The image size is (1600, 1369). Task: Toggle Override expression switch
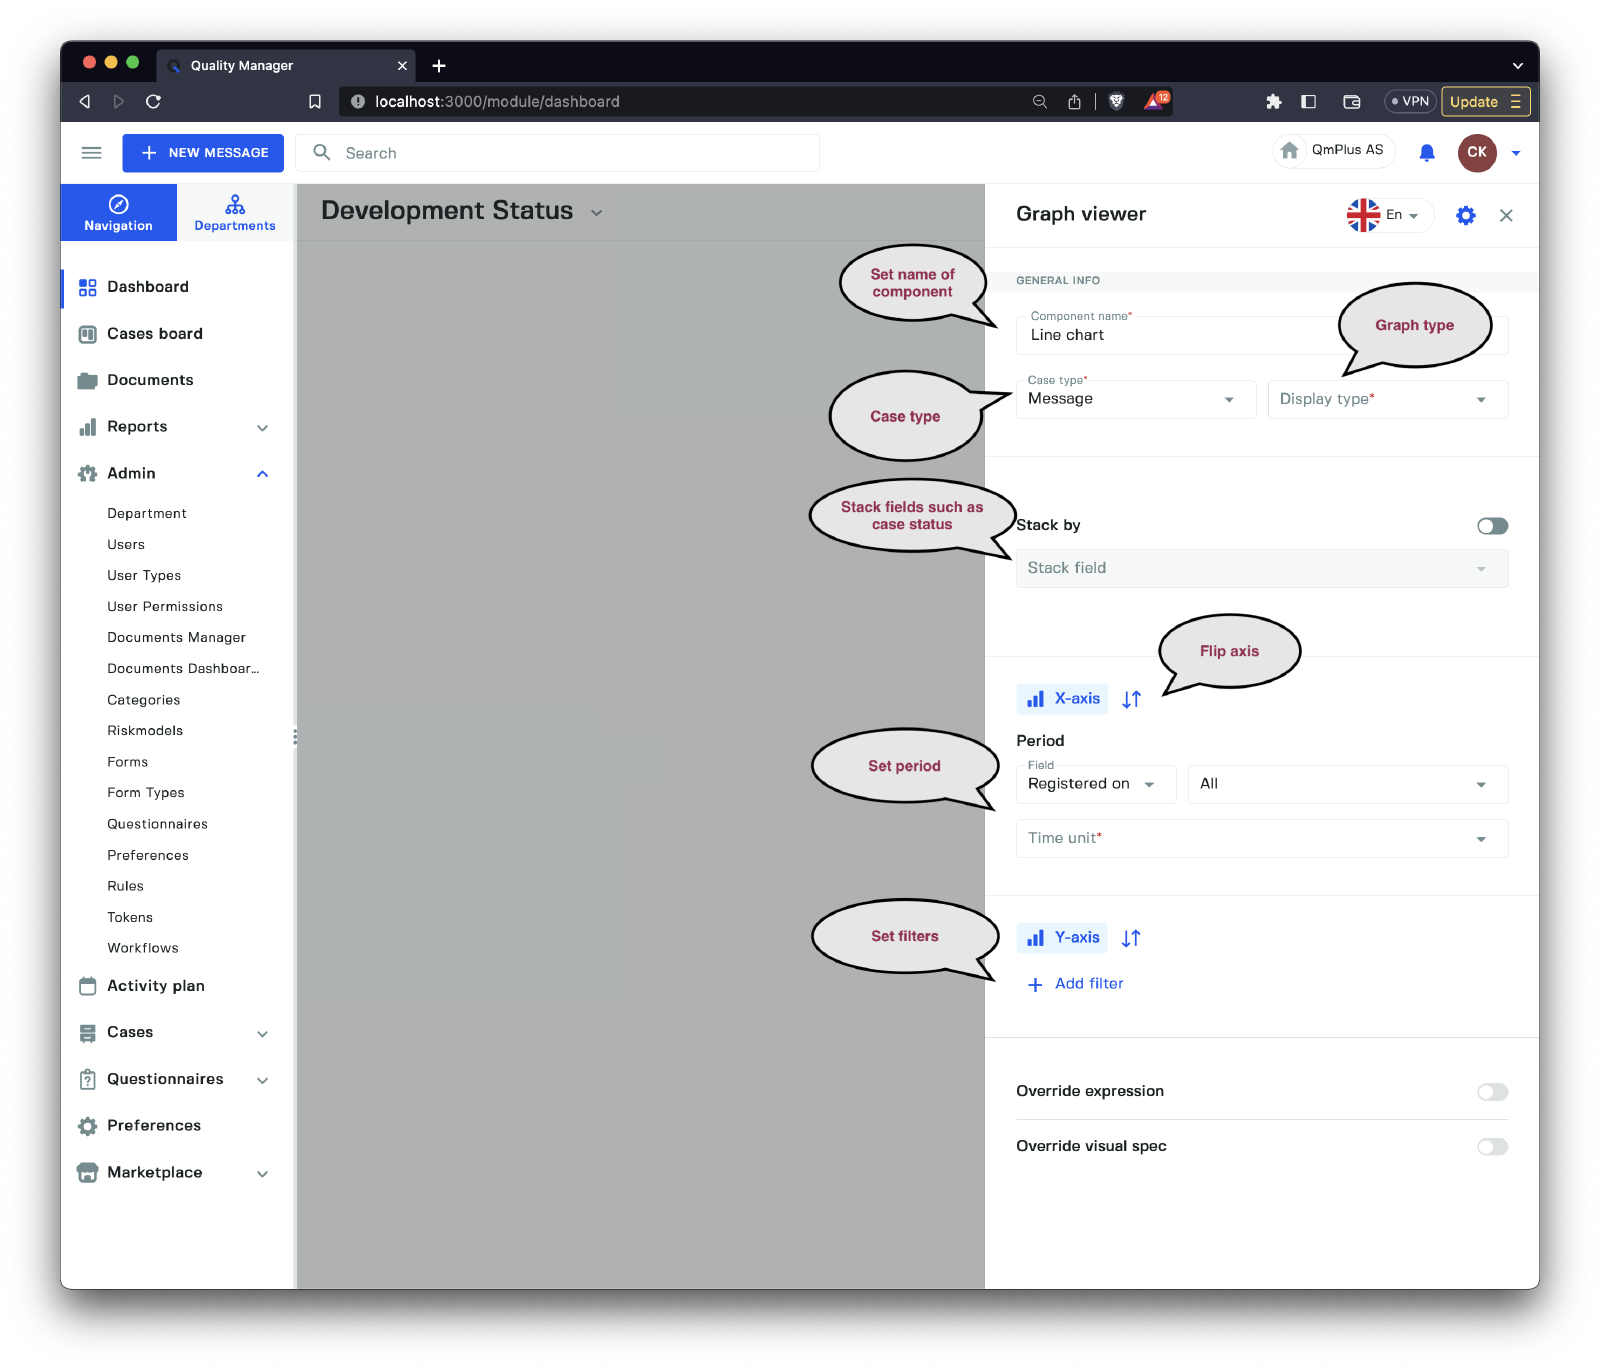(x=1492, y=1092)
